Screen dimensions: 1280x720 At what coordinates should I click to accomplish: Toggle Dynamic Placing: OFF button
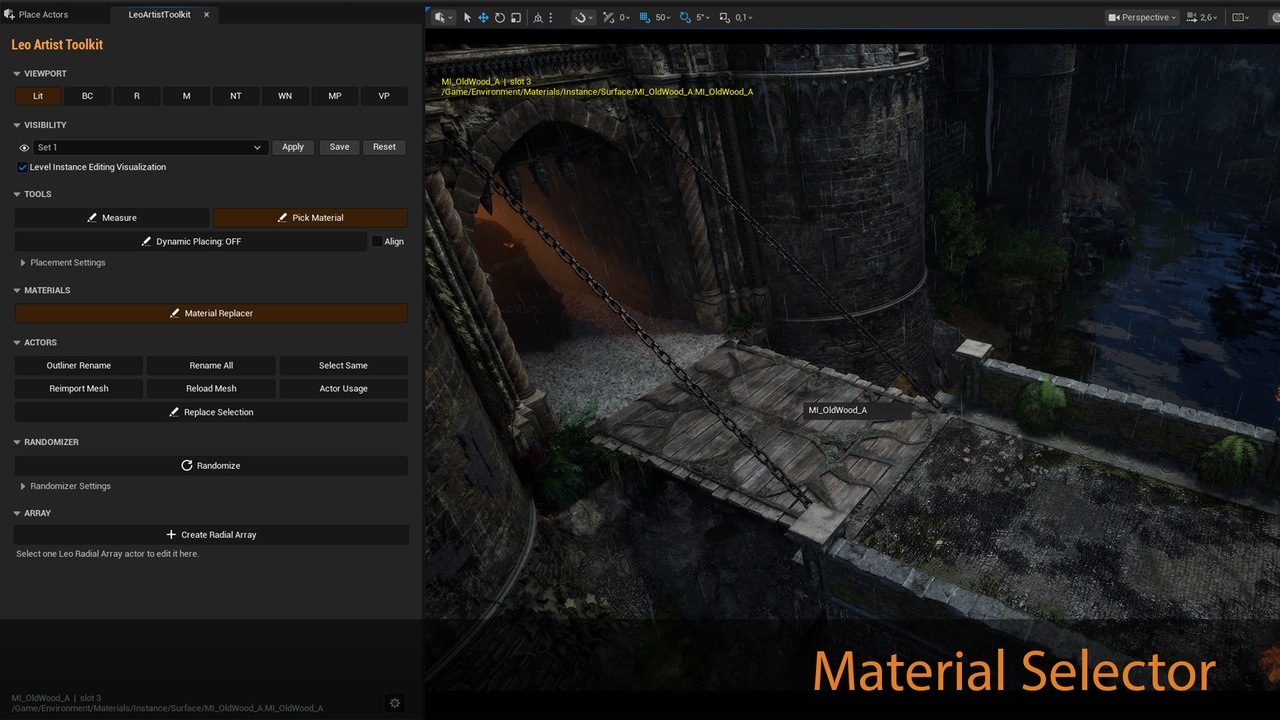191,242
